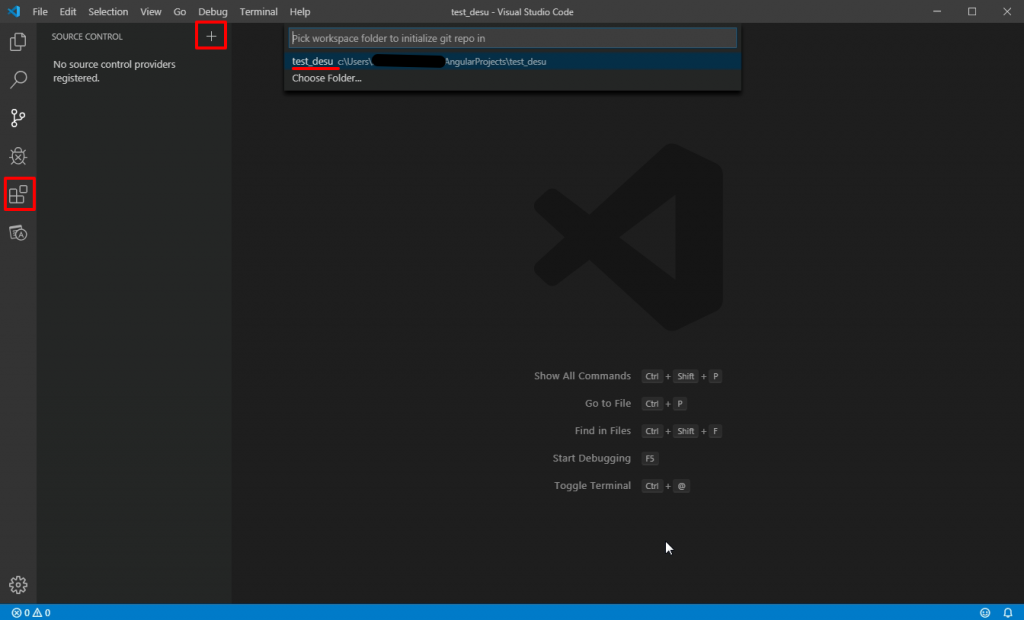Open the Help menu
Screen dimensions: 1024x620
tap(300, 12)
